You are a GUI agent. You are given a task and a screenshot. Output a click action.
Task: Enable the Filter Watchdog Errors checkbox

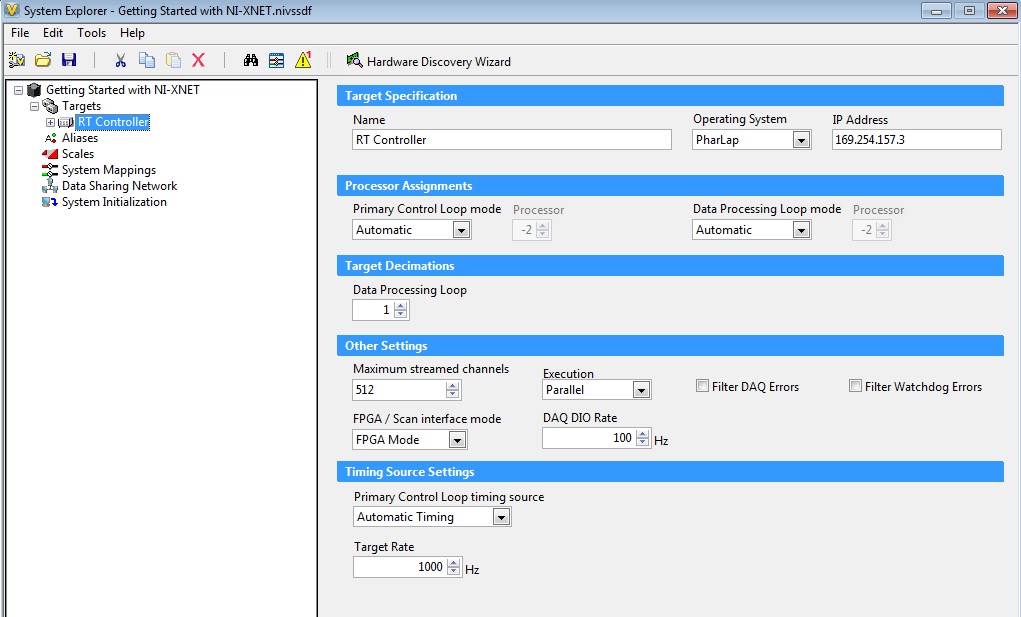[x=856, y=386]
